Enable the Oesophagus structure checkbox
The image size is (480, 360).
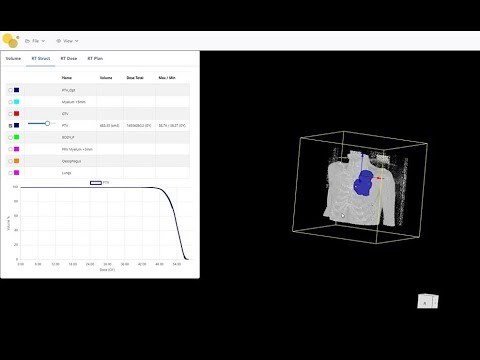pyautogui.click(x=10, y=161)
